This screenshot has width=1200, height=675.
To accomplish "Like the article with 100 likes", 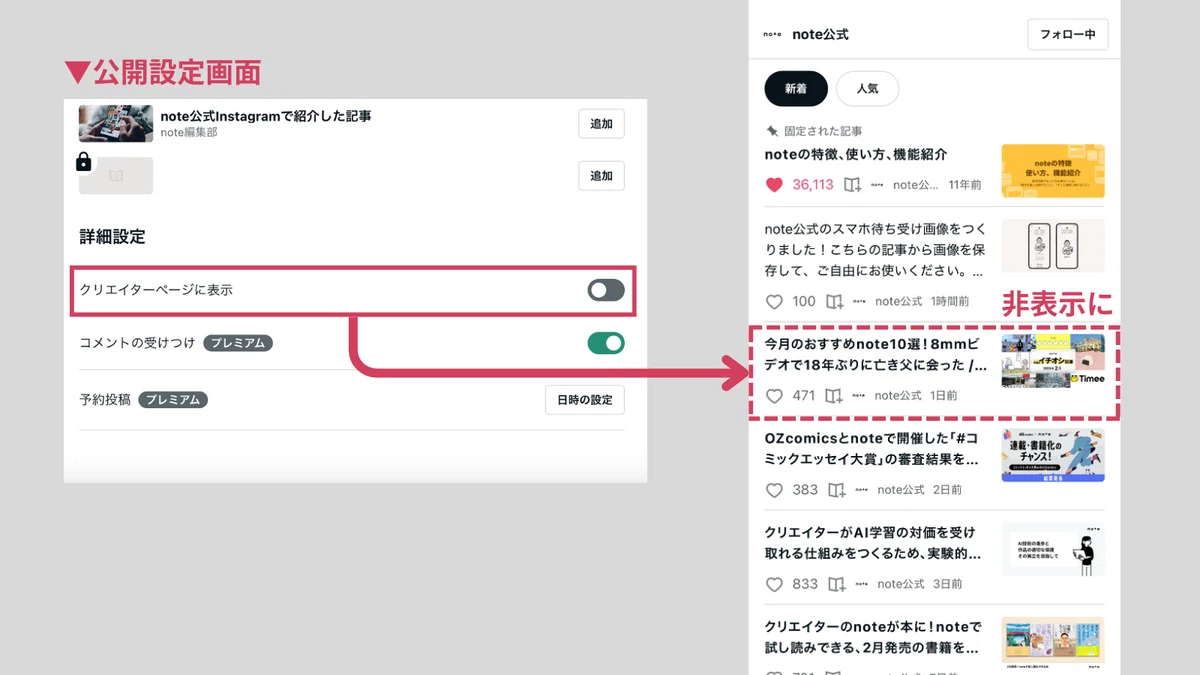I will (774, 301).
